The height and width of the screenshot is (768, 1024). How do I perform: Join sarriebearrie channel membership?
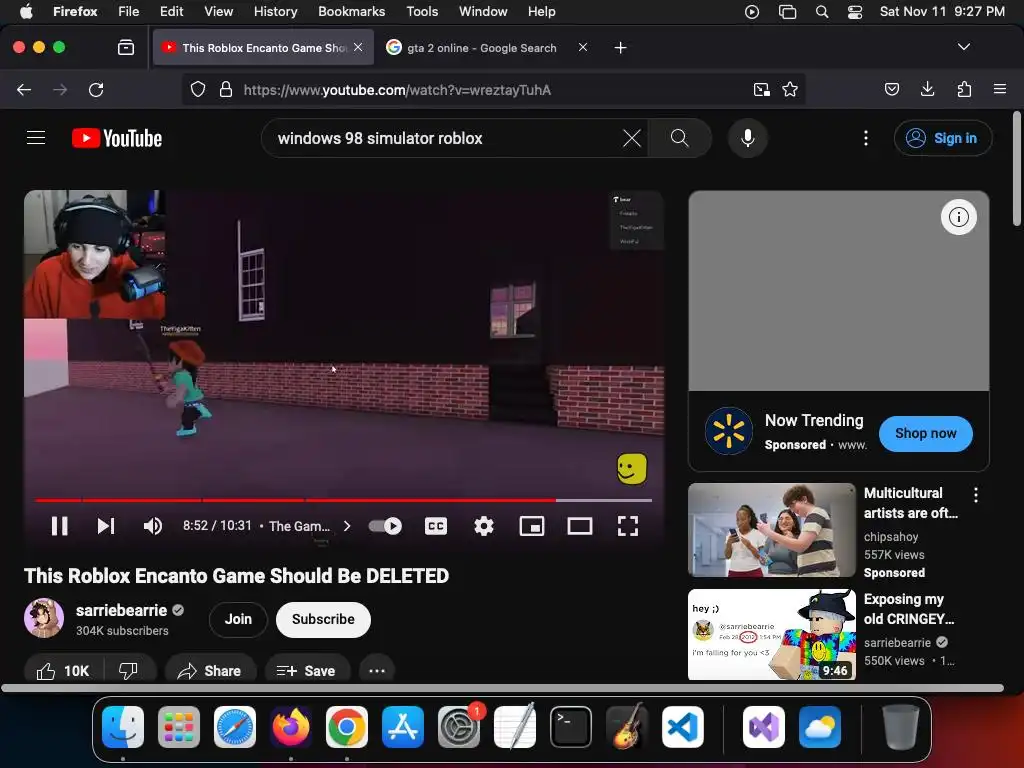pos(238,619)
